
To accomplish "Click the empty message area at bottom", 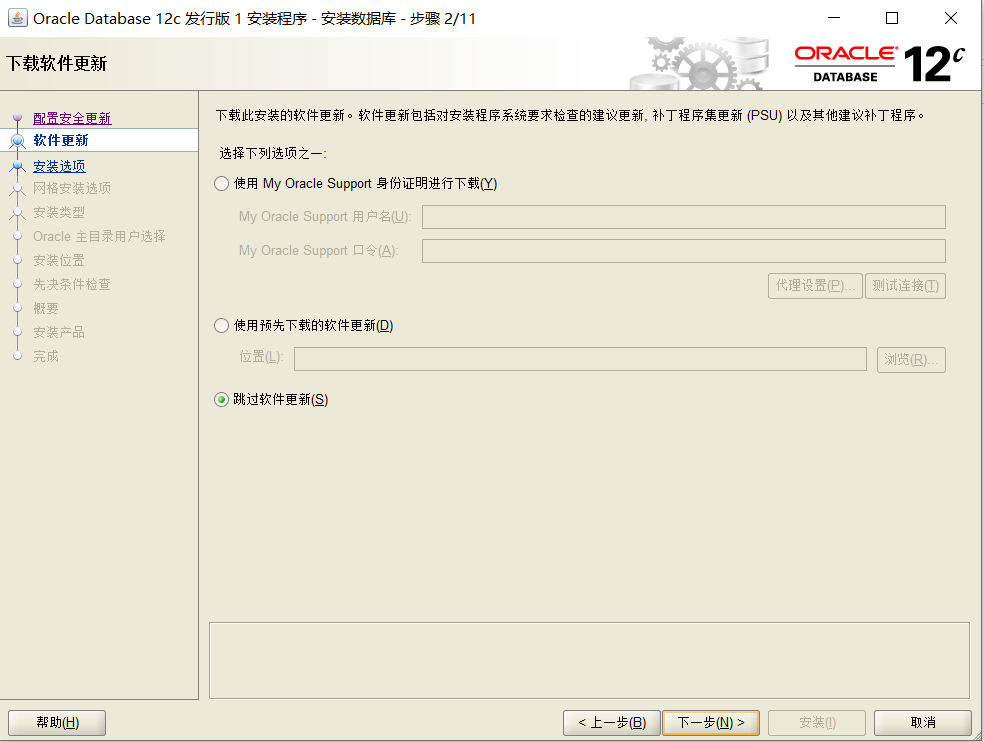I will 589,660.
